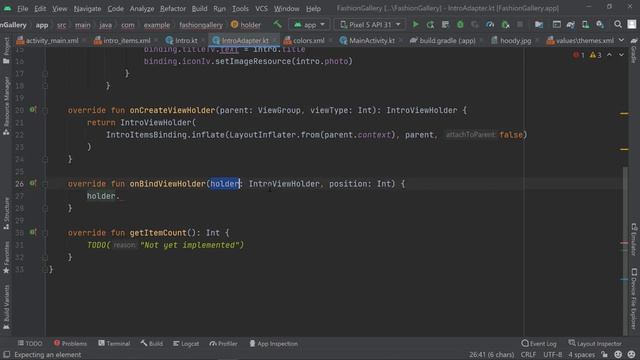
Task: Start debugging with the Debug bug icon
Action: (x=460, y=24)
